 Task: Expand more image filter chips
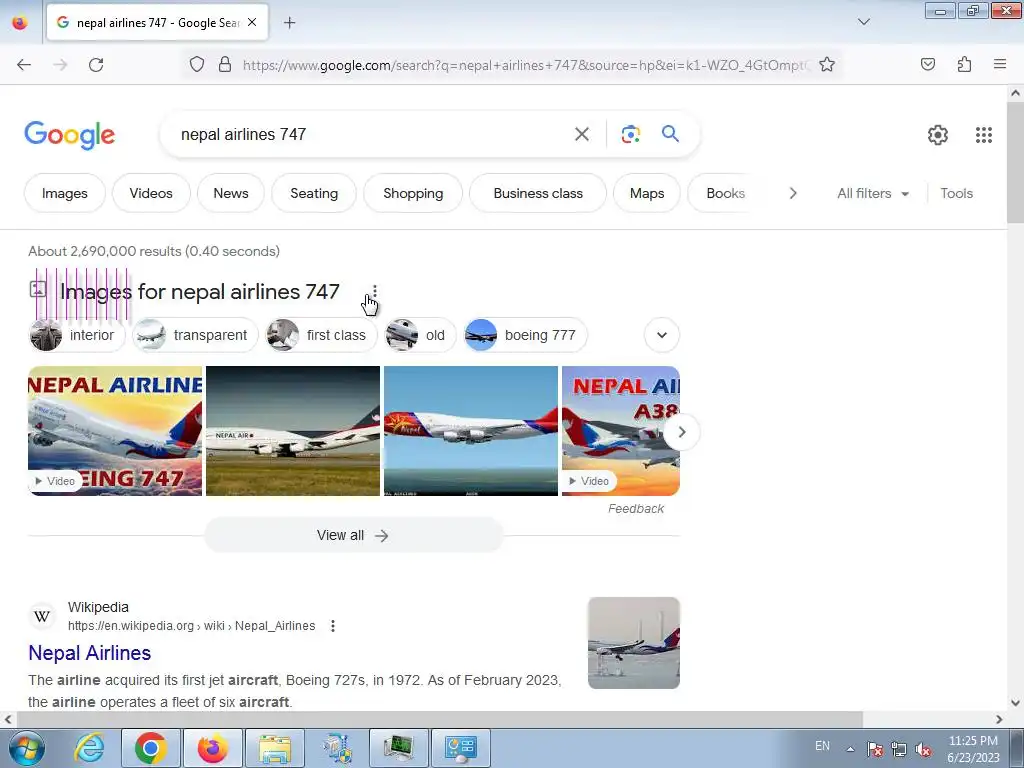click(x=662, y=335)
